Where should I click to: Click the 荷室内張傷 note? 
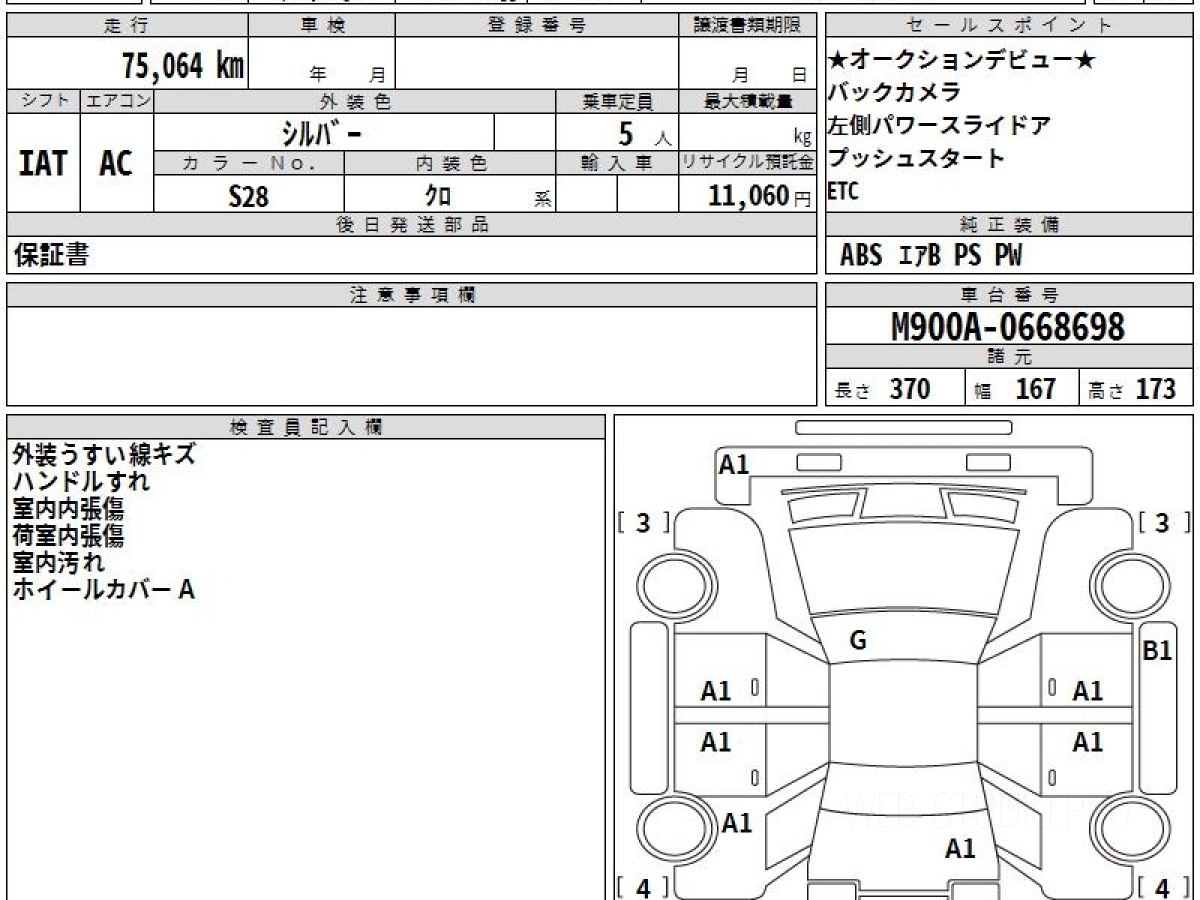click(68, 536)
